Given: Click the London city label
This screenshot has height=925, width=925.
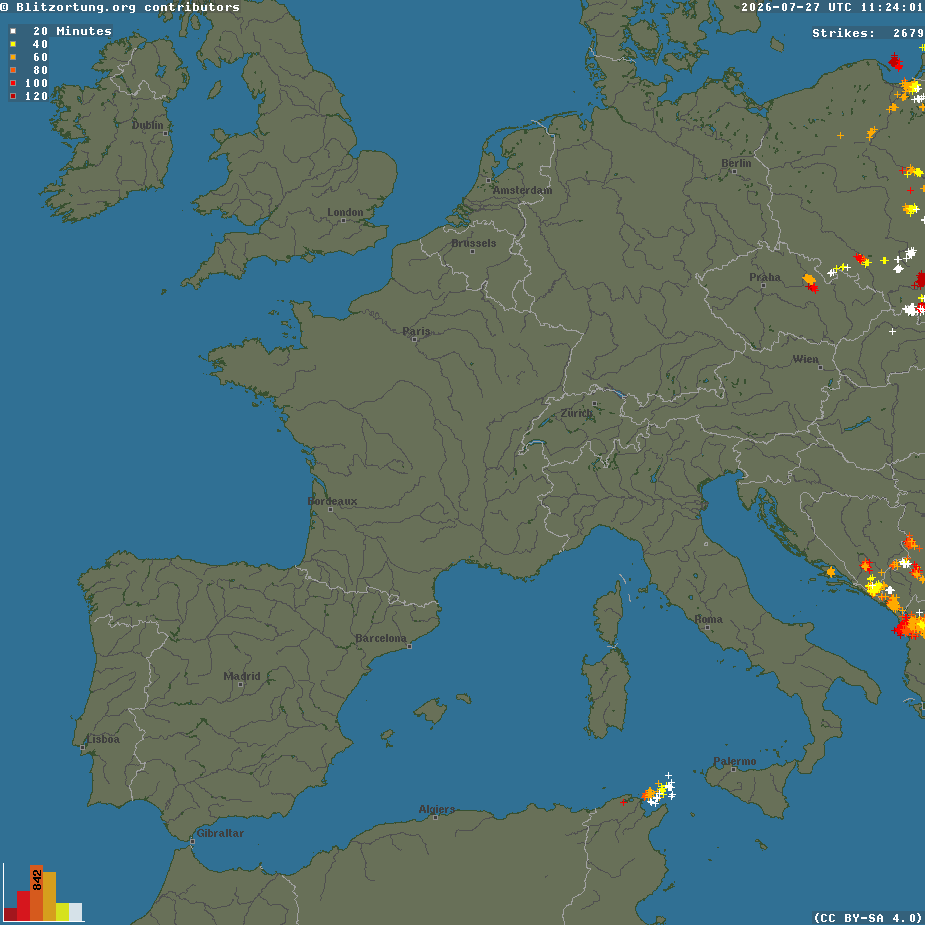Looking at the screenshot, I should [x=345, y=212].
